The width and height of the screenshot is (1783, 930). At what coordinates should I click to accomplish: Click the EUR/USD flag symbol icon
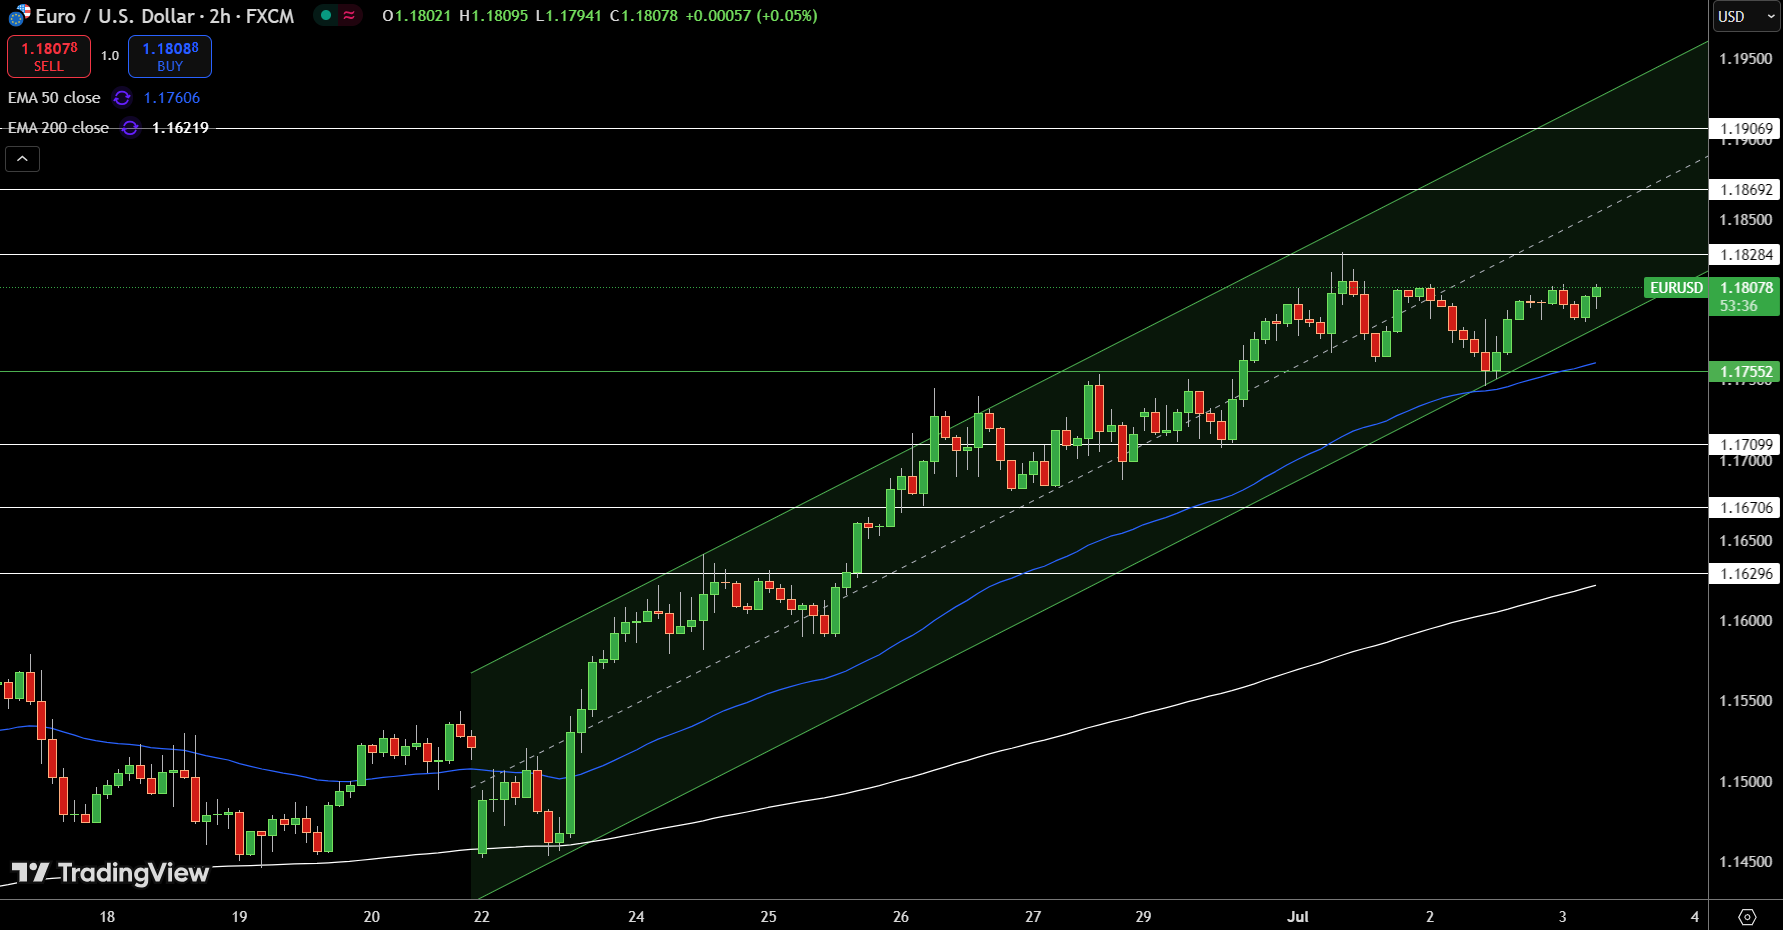tap(19, 15)
